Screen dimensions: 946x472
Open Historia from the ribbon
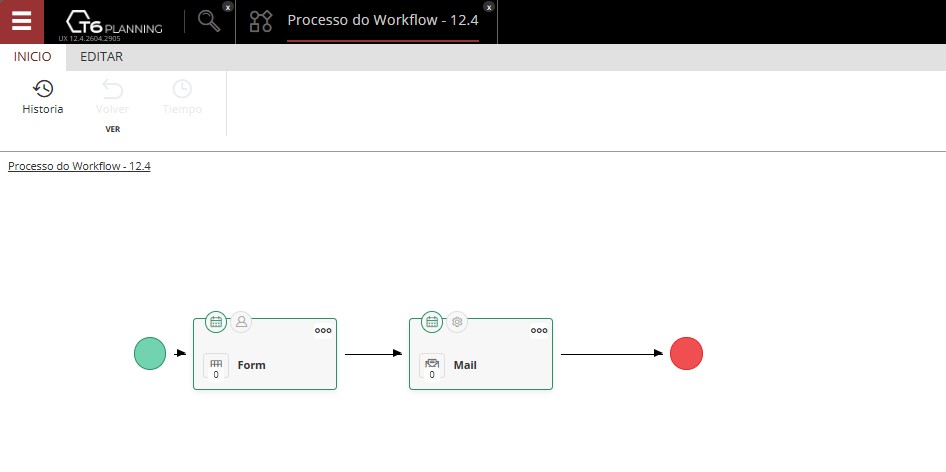43,97
